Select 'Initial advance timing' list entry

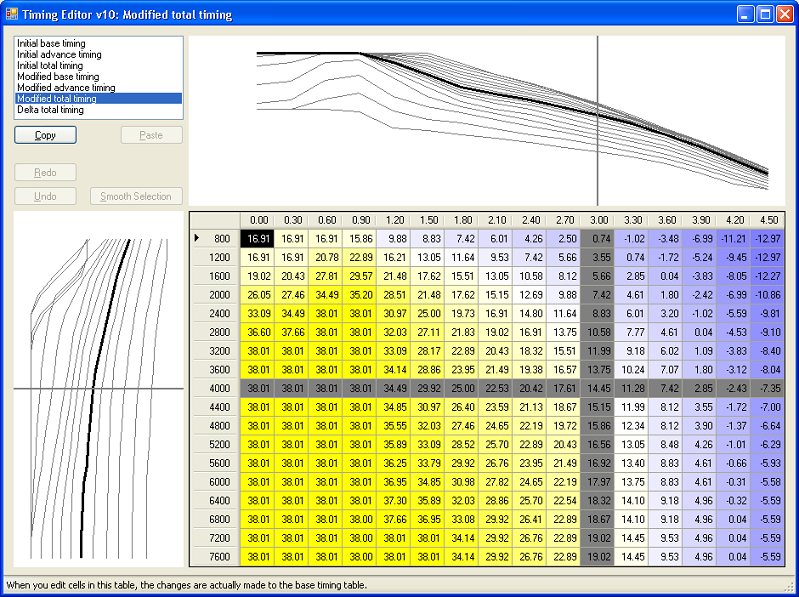(x=58, y=55)
